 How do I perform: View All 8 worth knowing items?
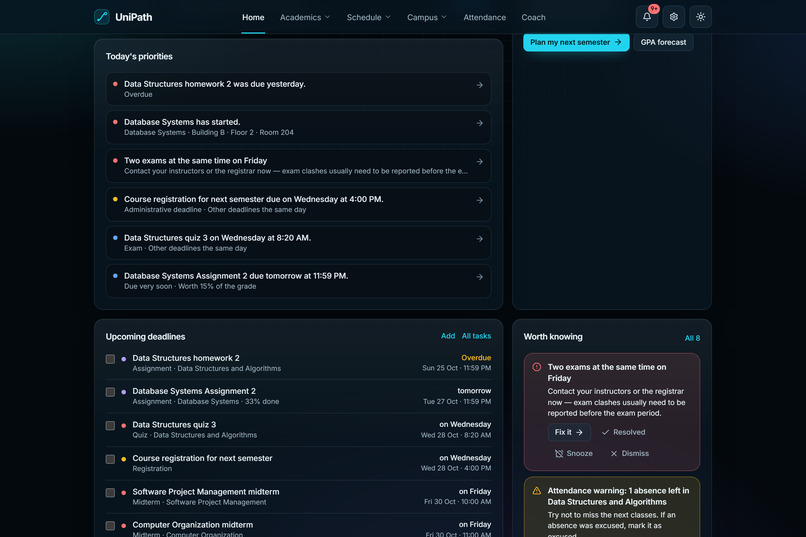coord(692,338)
